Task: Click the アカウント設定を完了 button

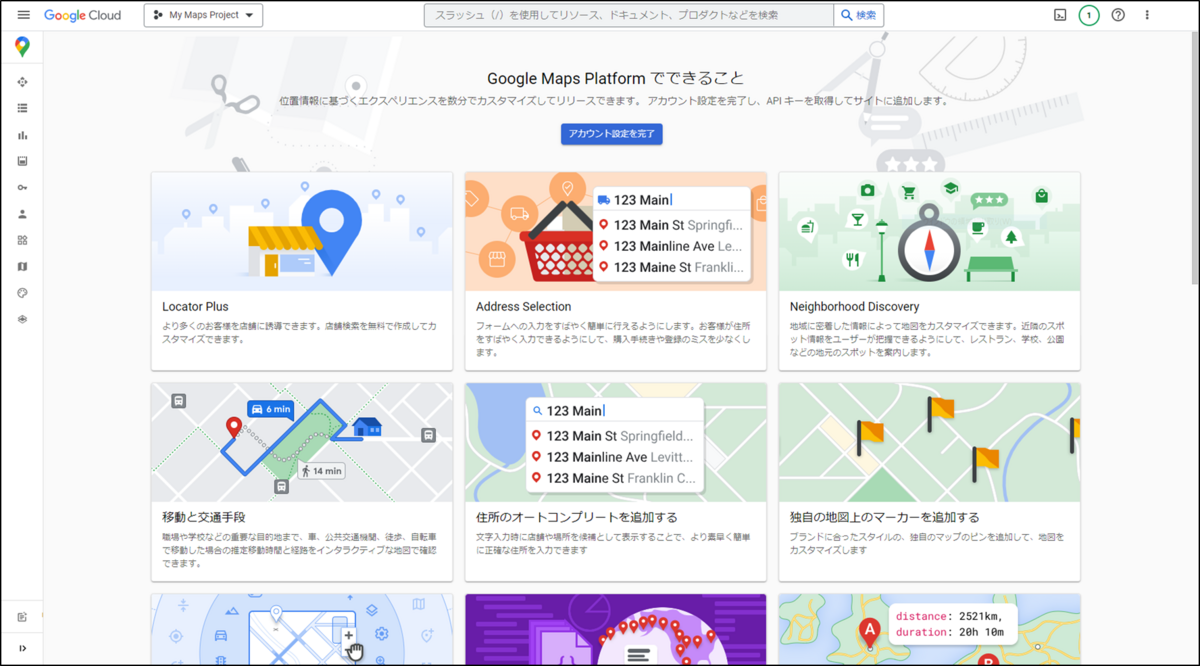Action: (x=612, y=134)
